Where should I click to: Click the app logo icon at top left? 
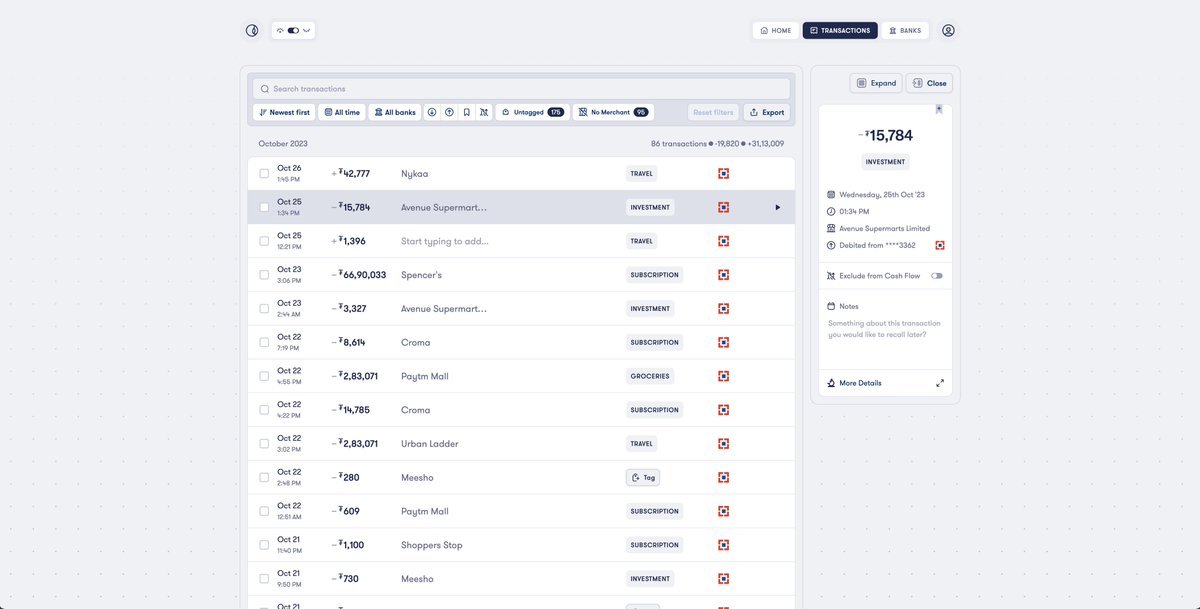pyautogui.click(x=252, y=31)
